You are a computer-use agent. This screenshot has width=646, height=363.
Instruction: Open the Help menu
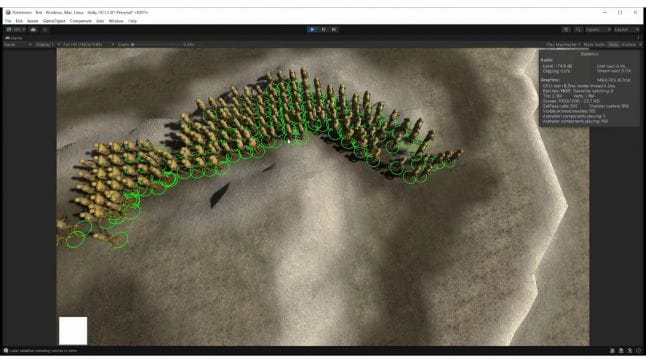[132, 21]
